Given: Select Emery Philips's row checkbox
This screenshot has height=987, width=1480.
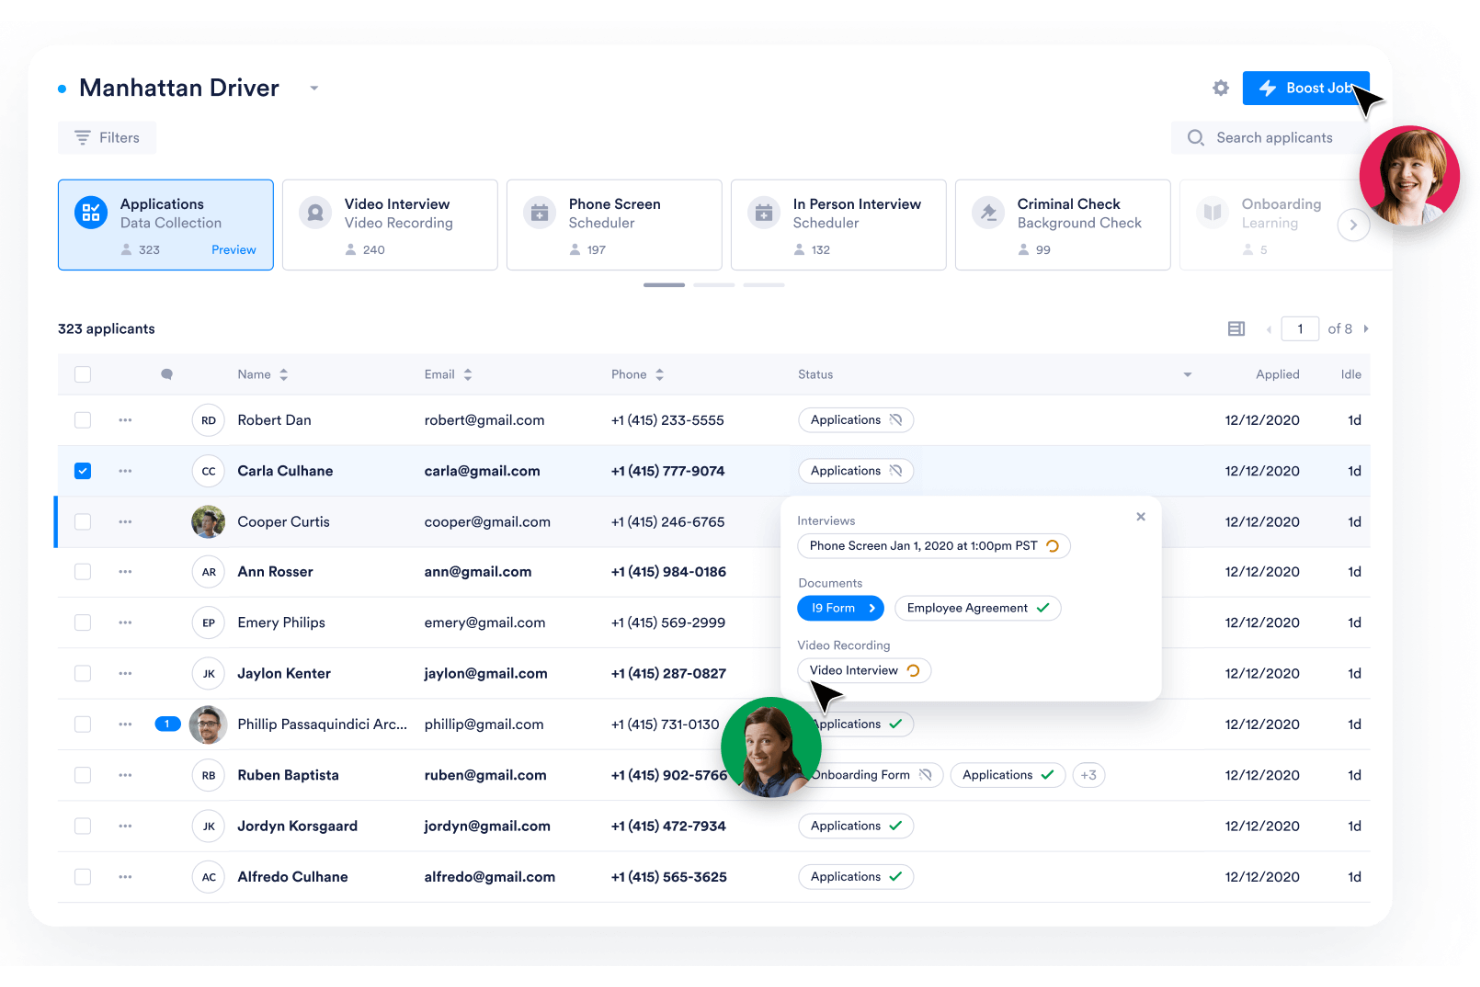Looking at the screenshot, I should [83, 623].
